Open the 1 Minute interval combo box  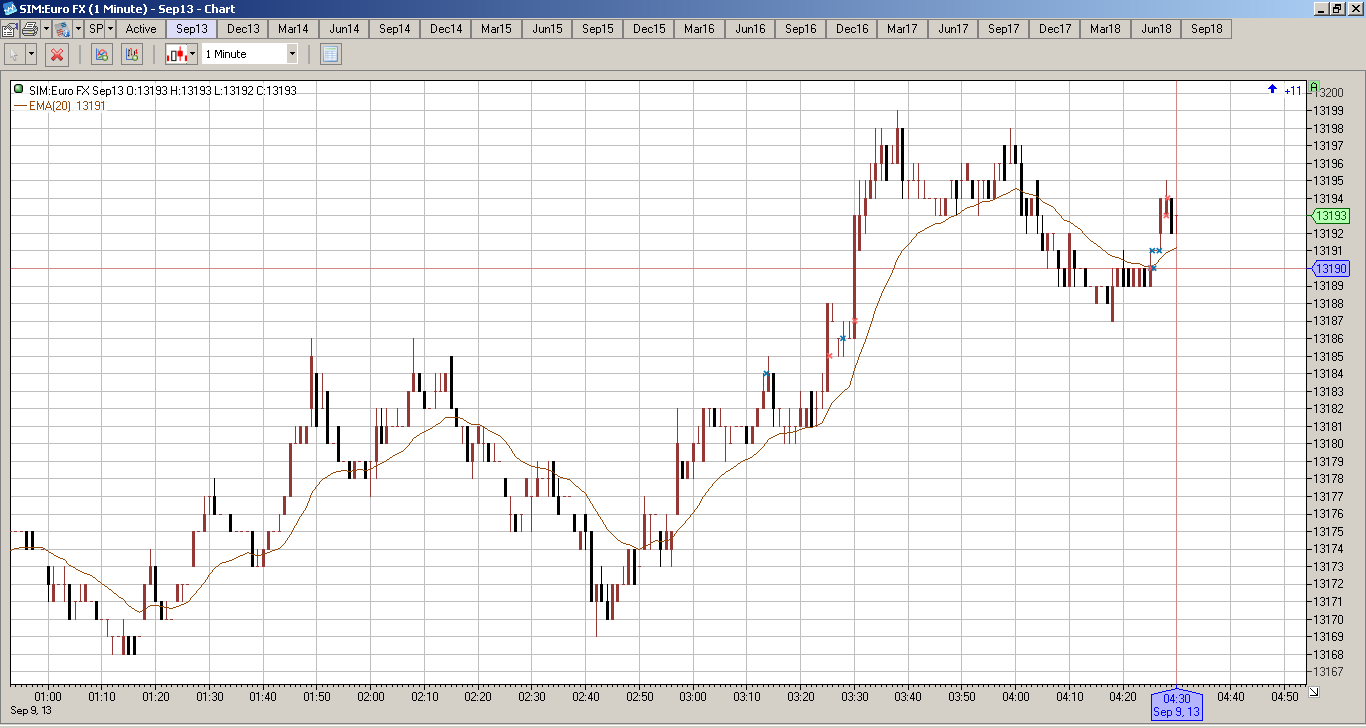click(x=250, y=54)
